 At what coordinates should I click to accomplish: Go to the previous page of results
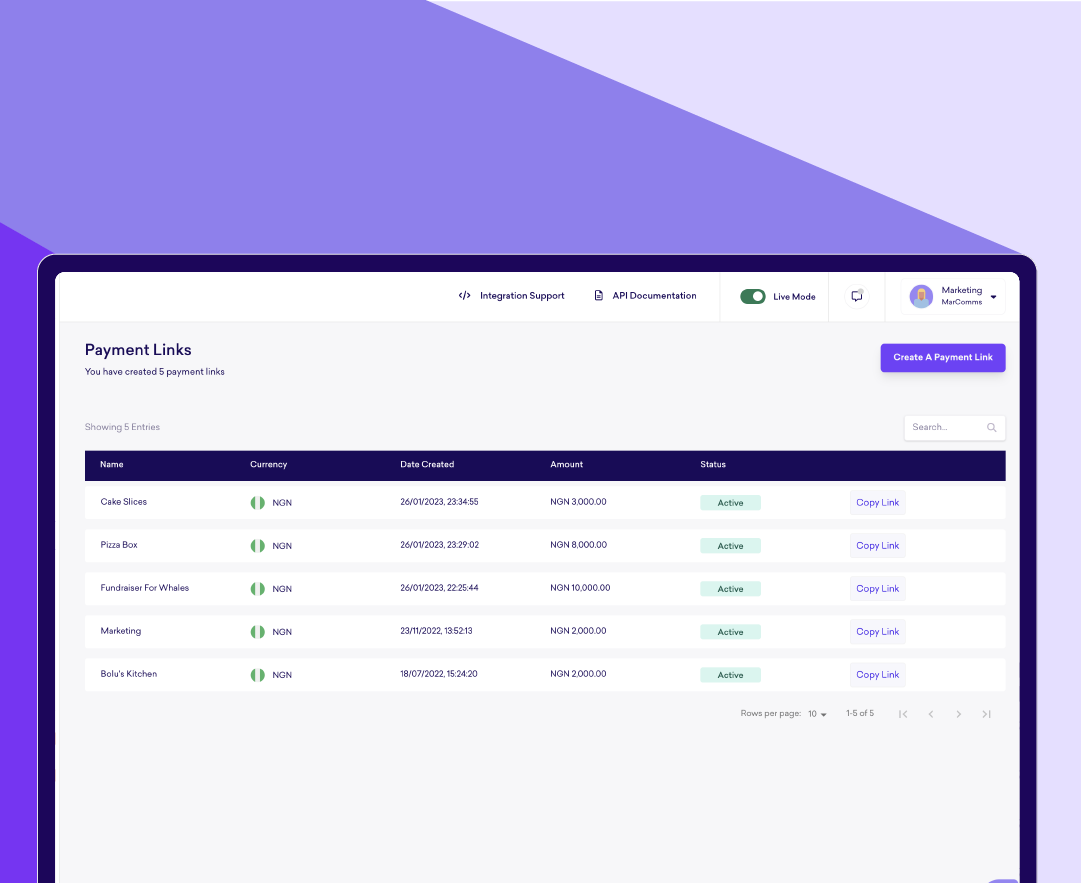coord(931,714)
